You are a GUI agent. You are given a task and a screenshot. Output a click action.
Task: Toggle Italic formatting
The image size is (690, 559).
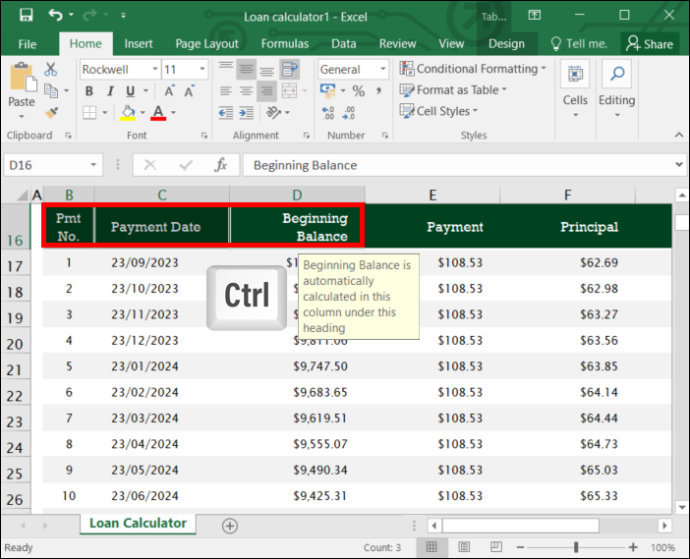click(x=110, y=91)
